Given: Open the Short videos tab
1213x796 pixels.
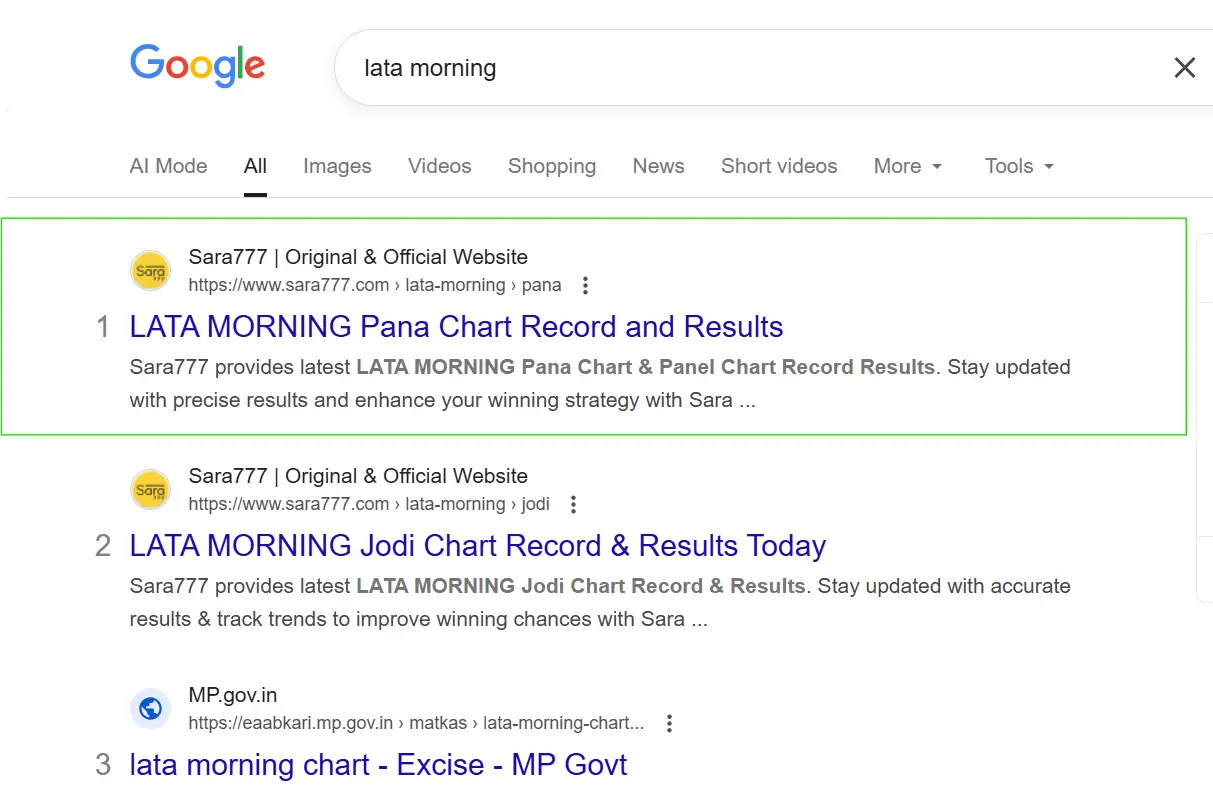Looking at the screenshot, I should pyautogui.click(x=779, y=167).
